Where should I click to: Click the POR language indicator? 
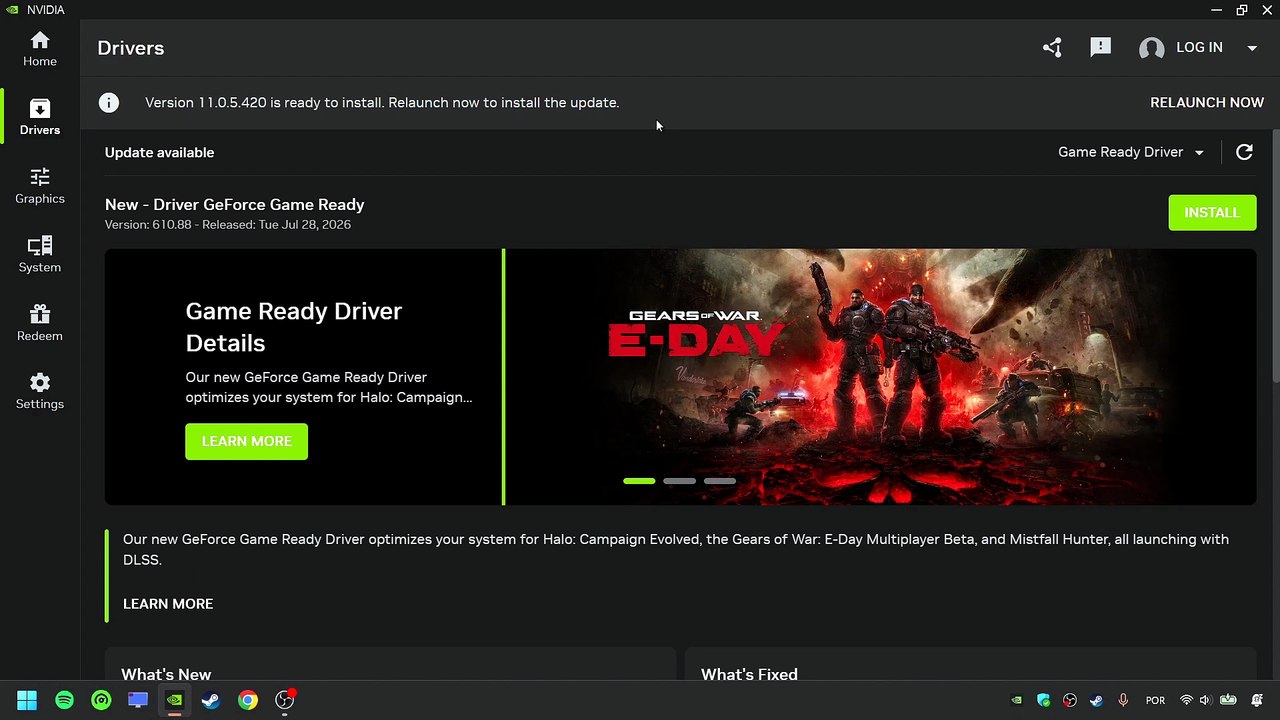[x=1155, y=700]
